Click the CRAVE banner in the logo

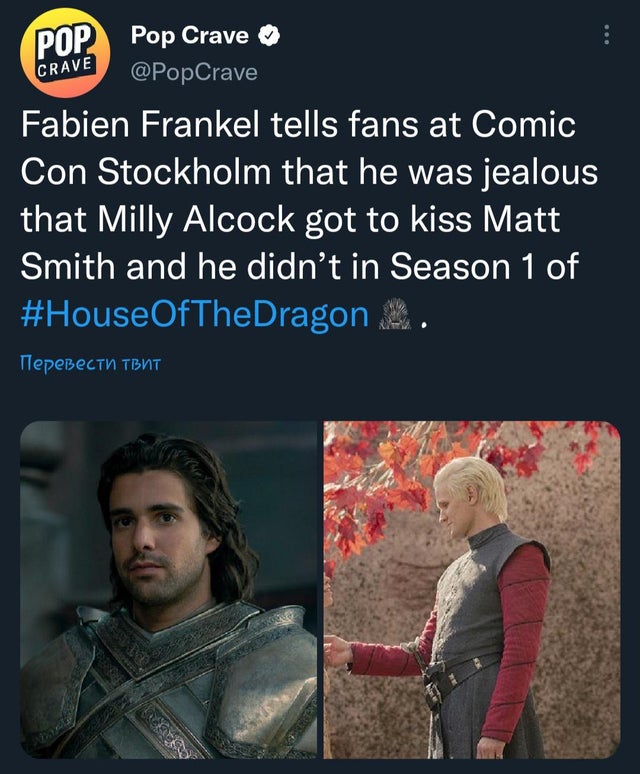(66, 68)
